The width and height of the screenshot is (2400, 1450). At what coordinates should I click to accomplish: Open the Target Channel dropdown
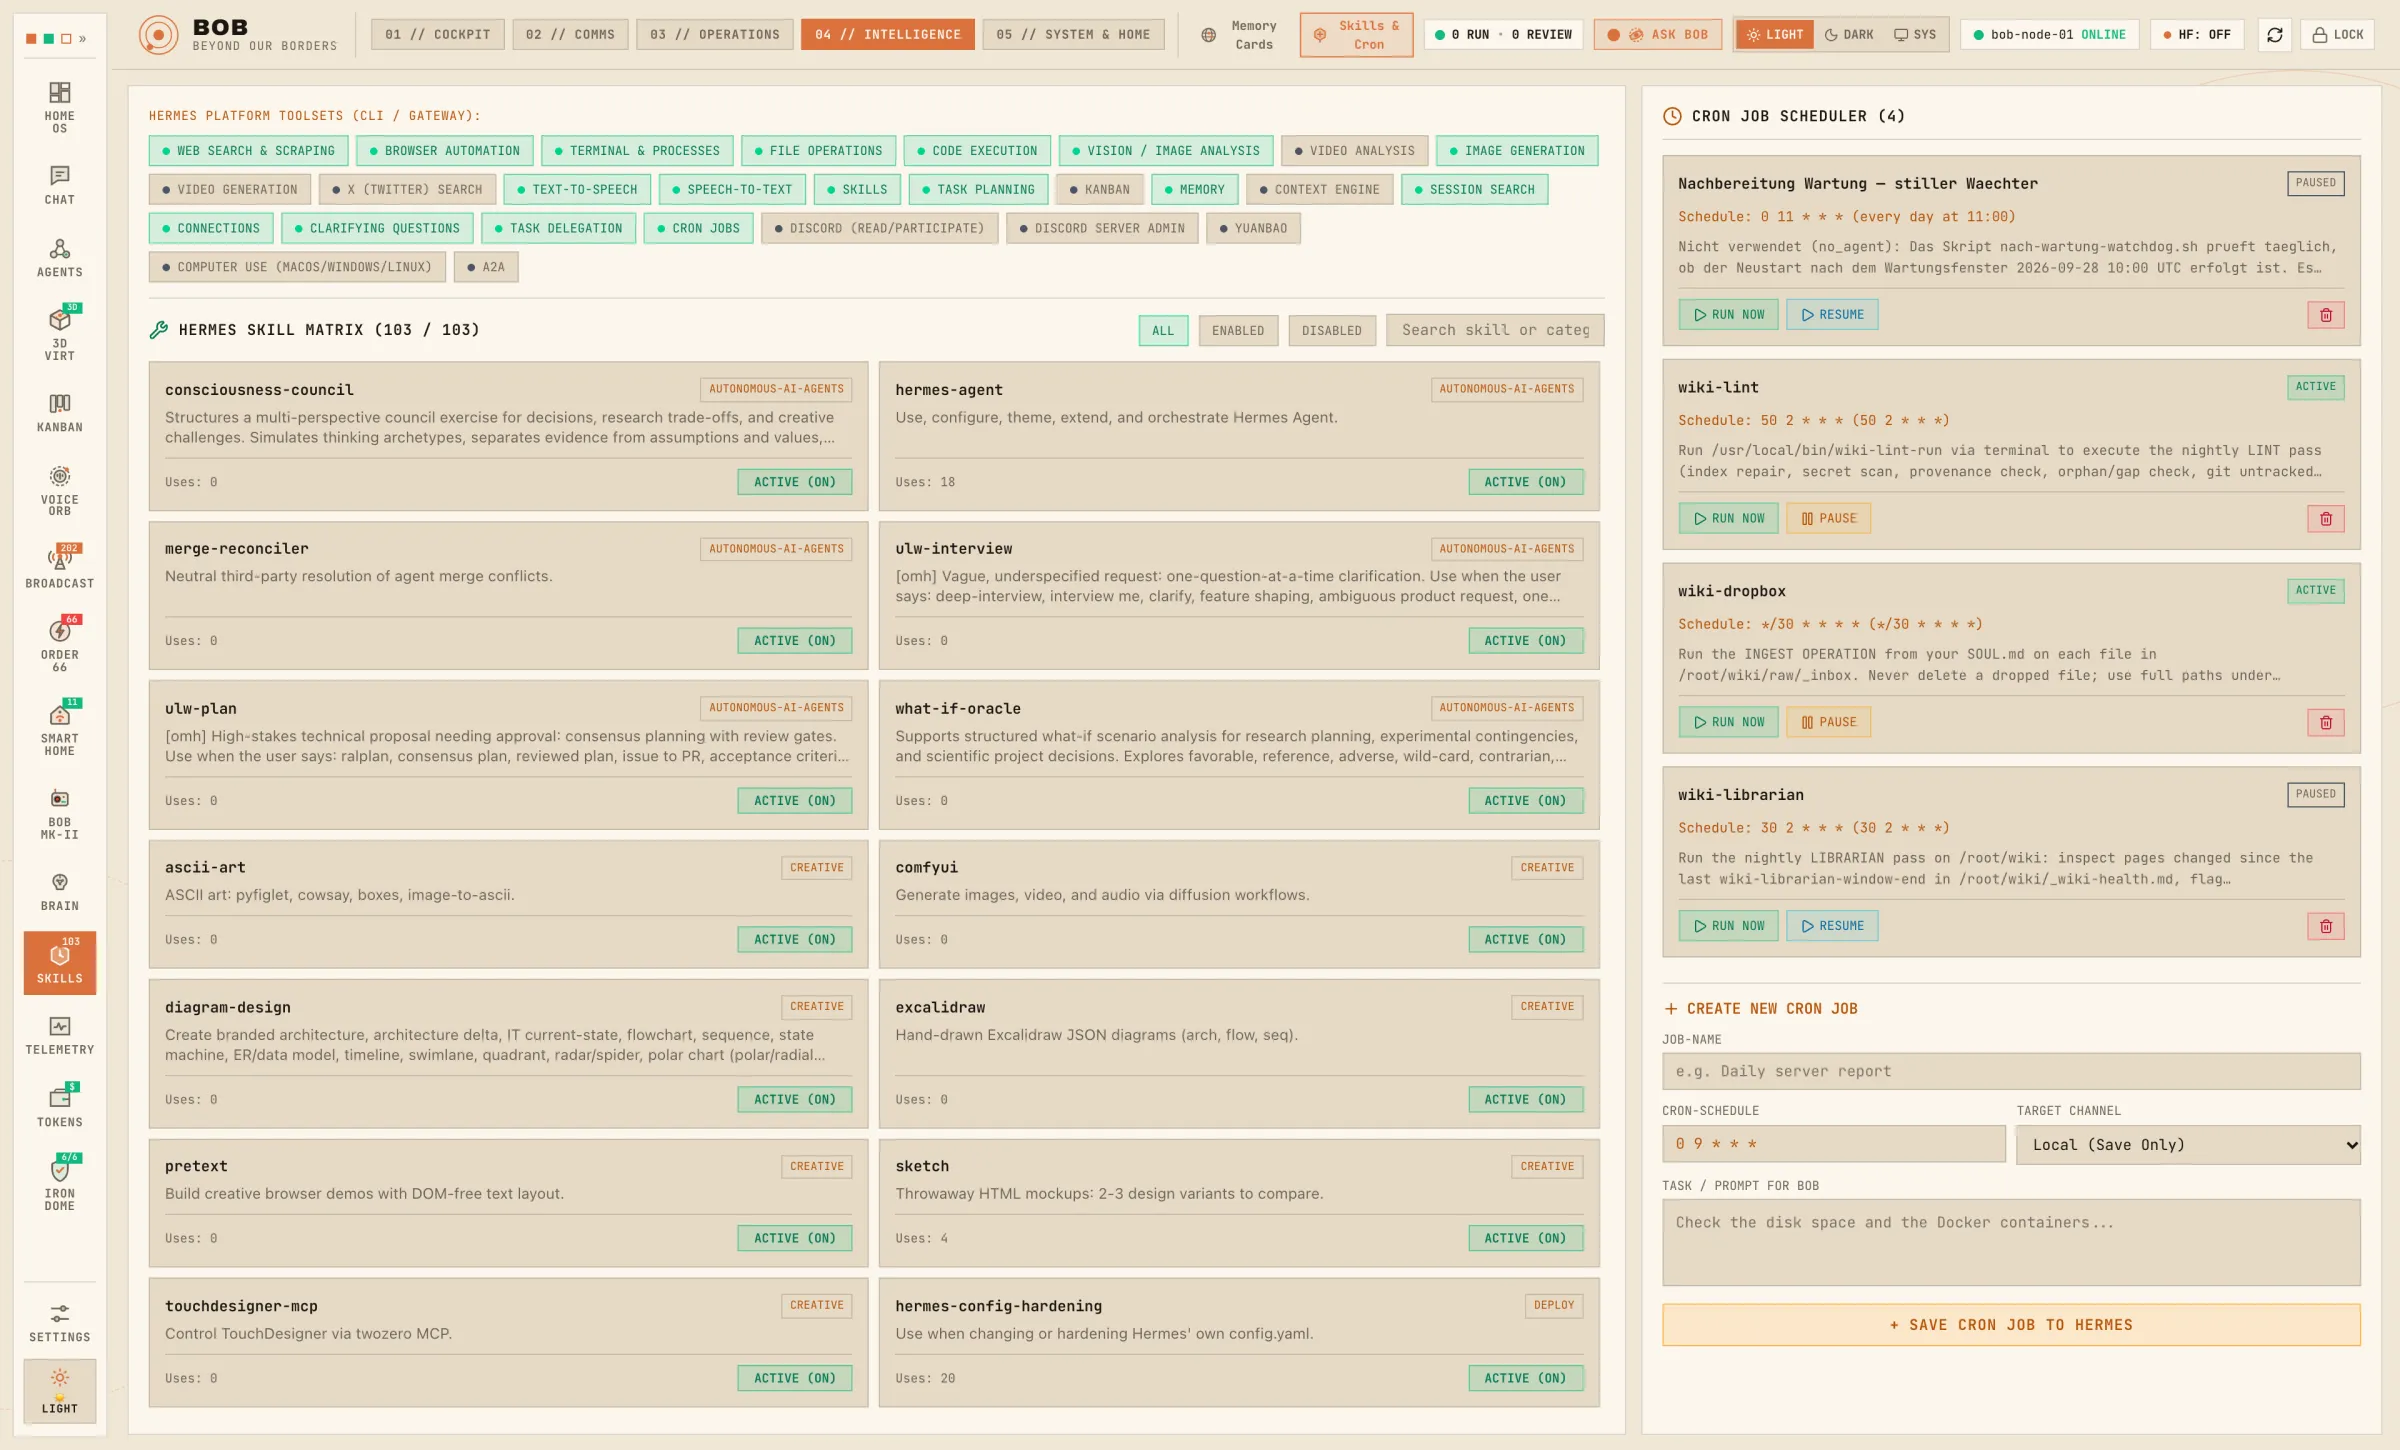pos(2188,1145)
